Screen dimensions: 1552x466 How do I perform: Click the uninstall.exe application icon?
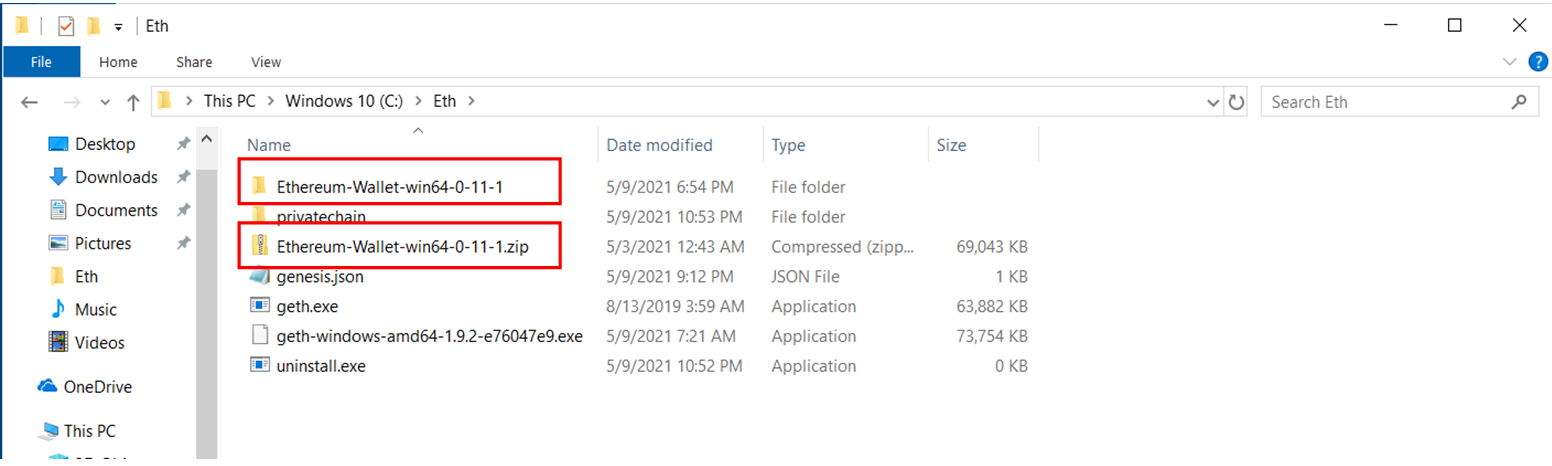259,366
